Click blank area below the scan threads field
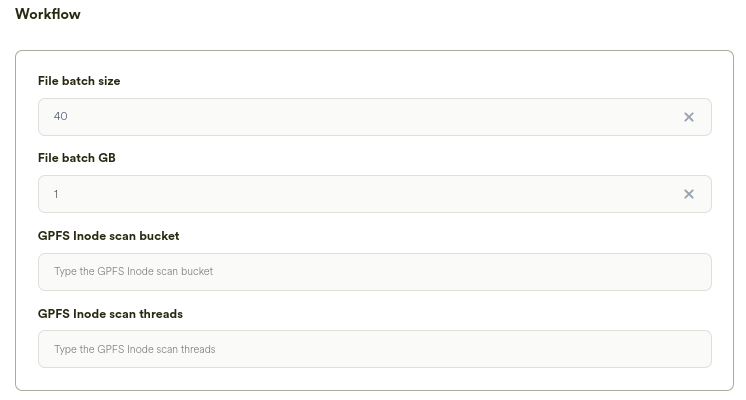 374,379
